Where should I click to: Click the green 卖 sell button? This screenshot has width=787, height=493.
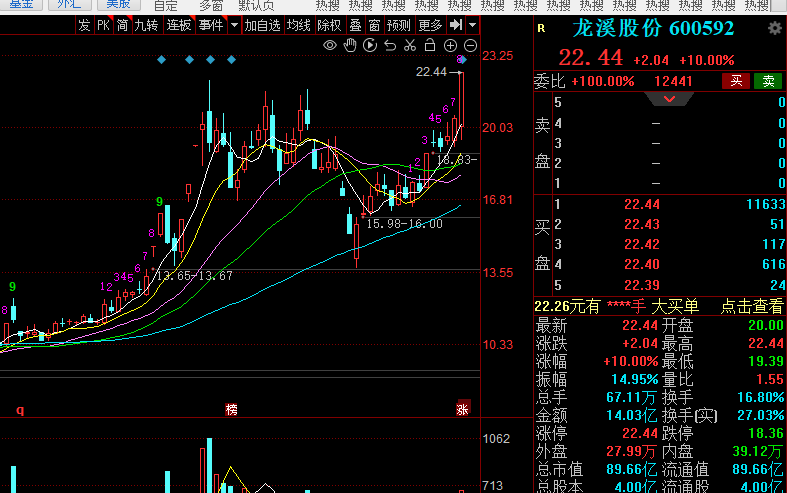tap(768, 81)
